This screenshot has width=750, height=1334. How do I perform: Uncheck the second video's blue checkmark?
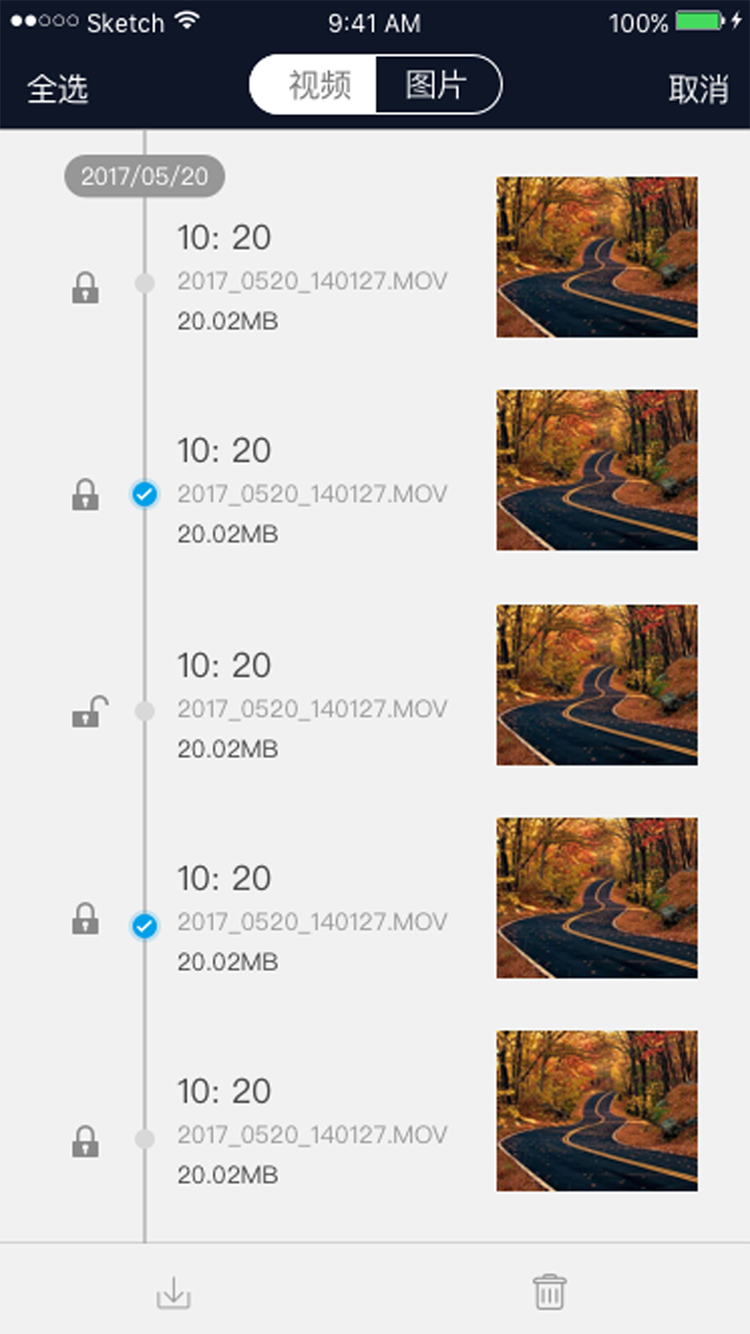click(x=145, y=494)
